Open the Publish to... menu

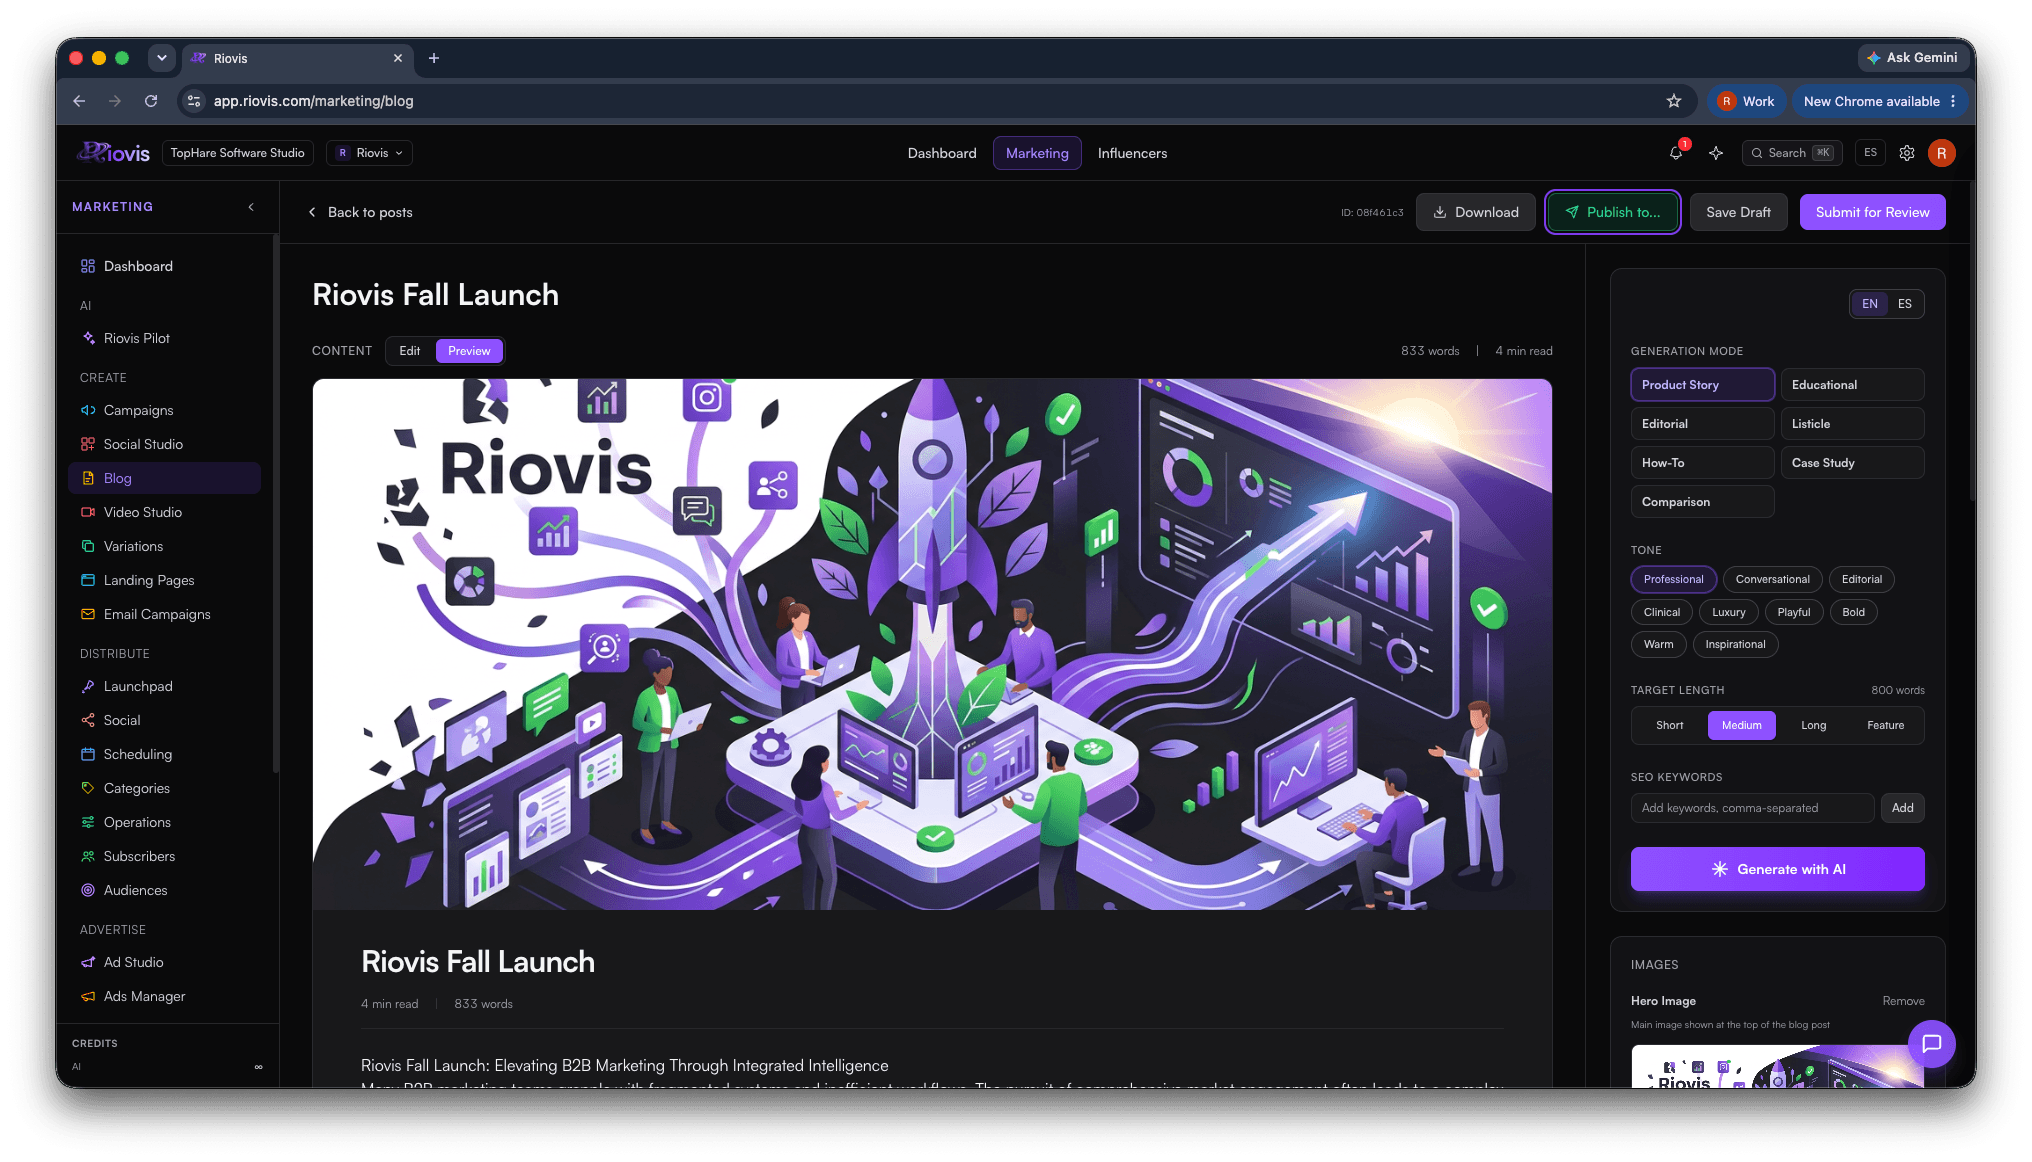1612,212
